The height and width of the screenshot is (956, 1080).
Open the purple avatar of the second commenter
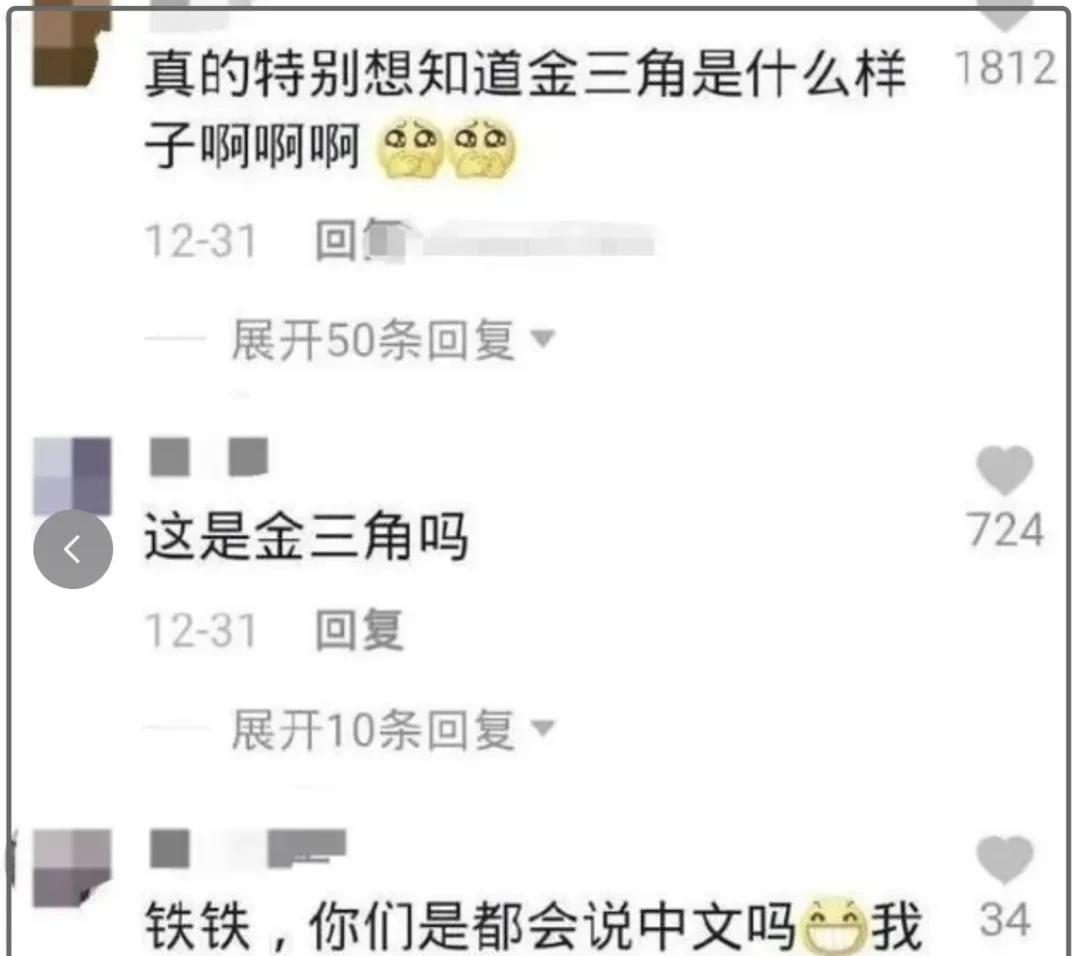pyautogui.click(x=72, y=476)
